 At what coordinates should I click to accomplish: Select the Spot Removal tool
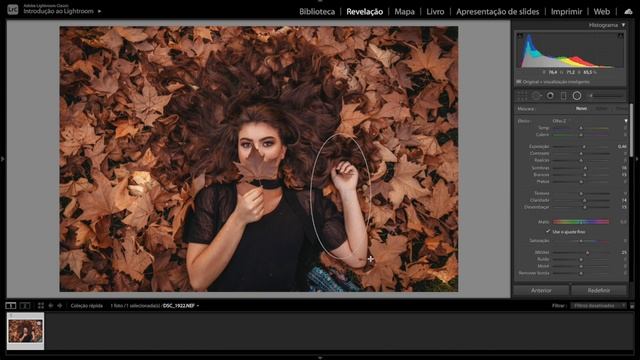pyautogui.click(x=536, y=96)
